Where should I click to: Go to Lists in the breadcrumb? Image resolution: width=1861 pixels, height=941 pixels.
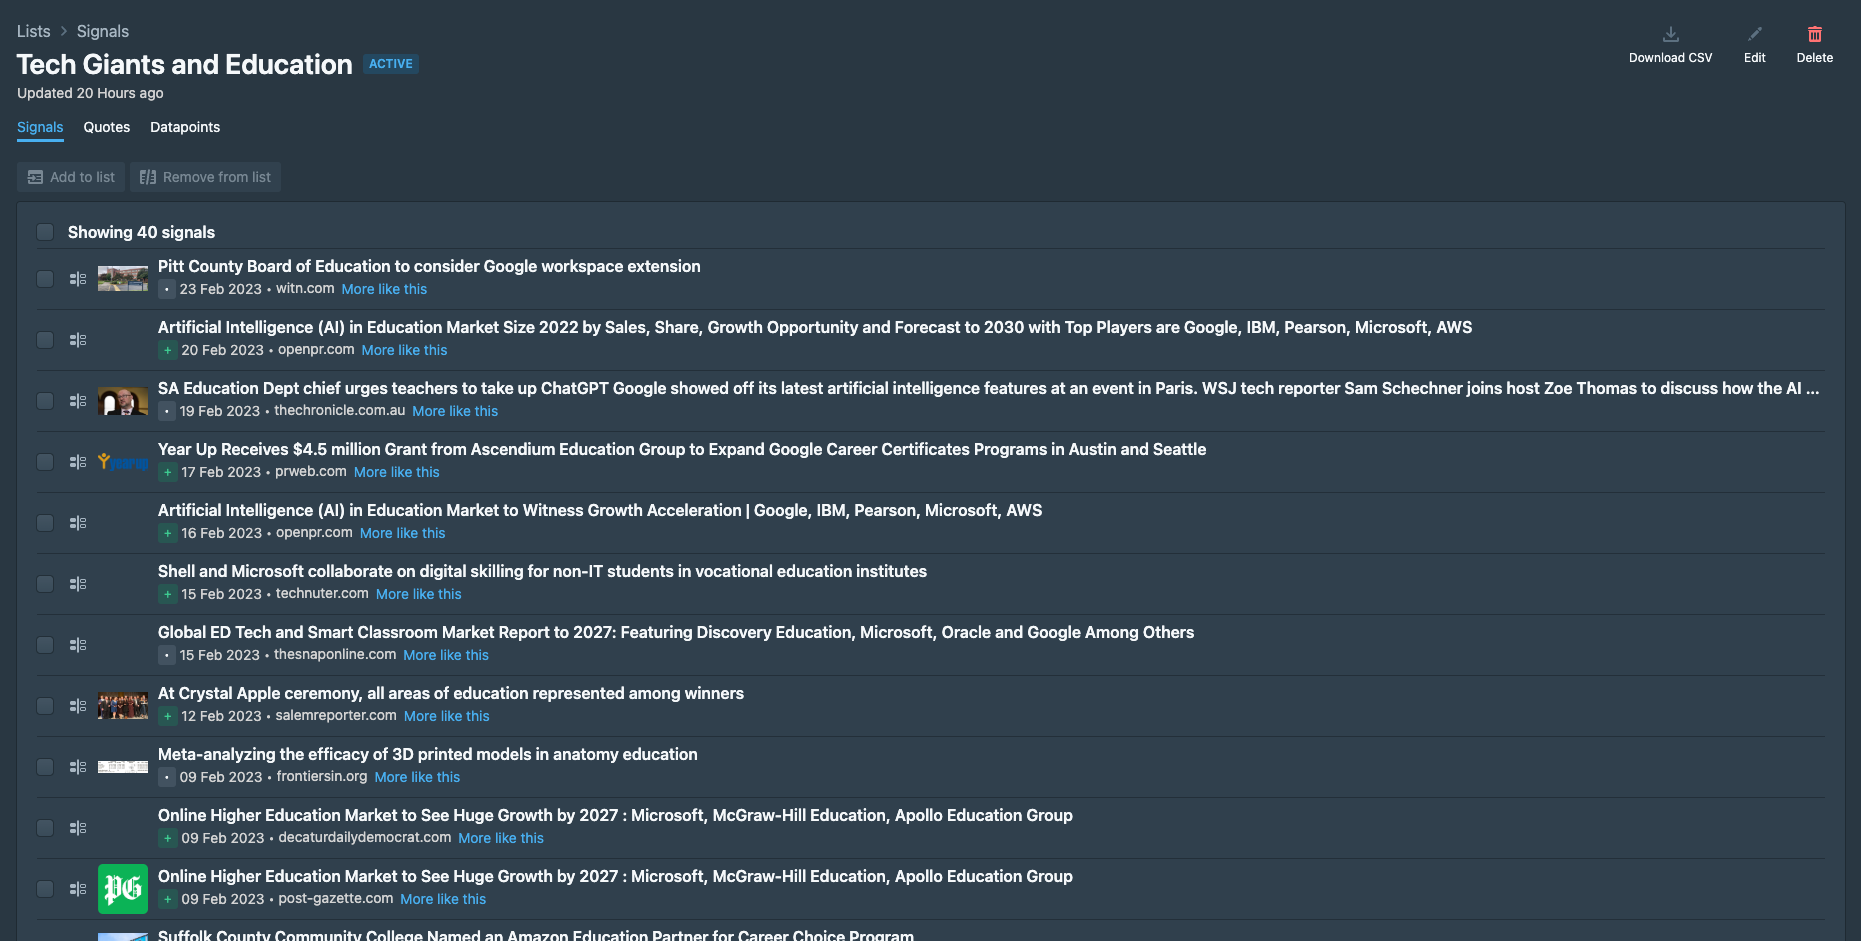tap(34, 31)
